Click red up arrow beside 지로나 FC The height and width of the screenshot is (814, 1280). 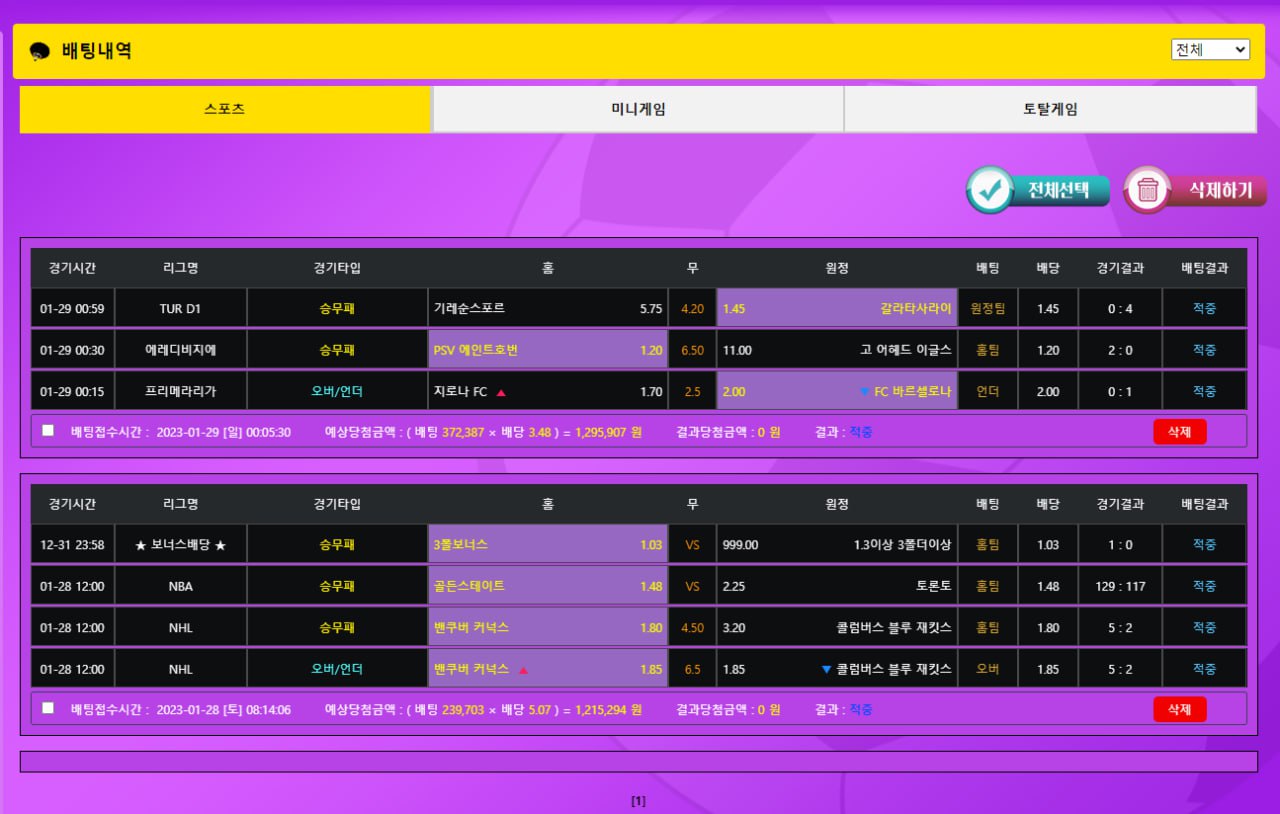(x=501, y=393)
